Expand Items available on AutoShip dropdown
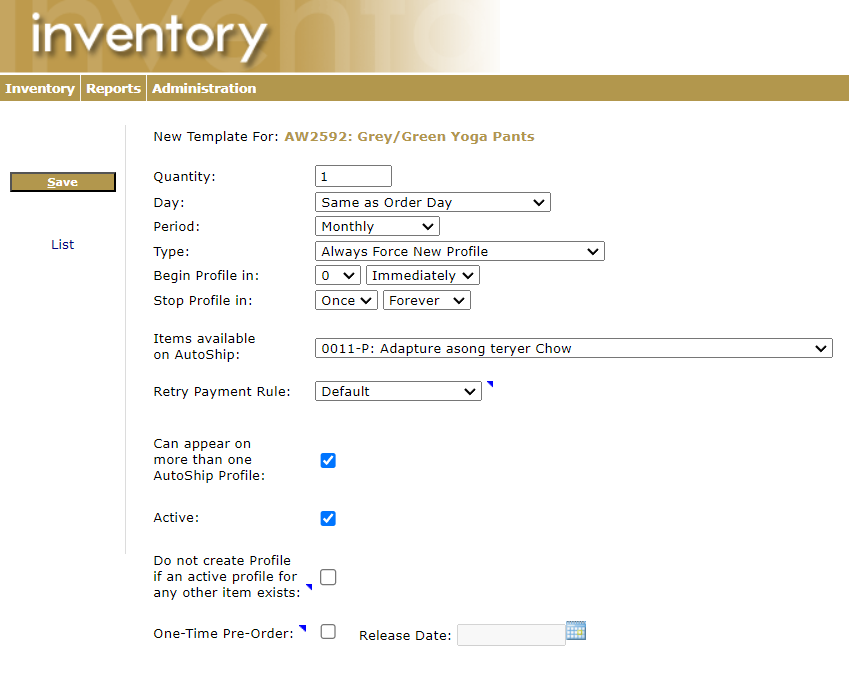The width and height of the screenshot is (849, 675). (x=573, y=349)
